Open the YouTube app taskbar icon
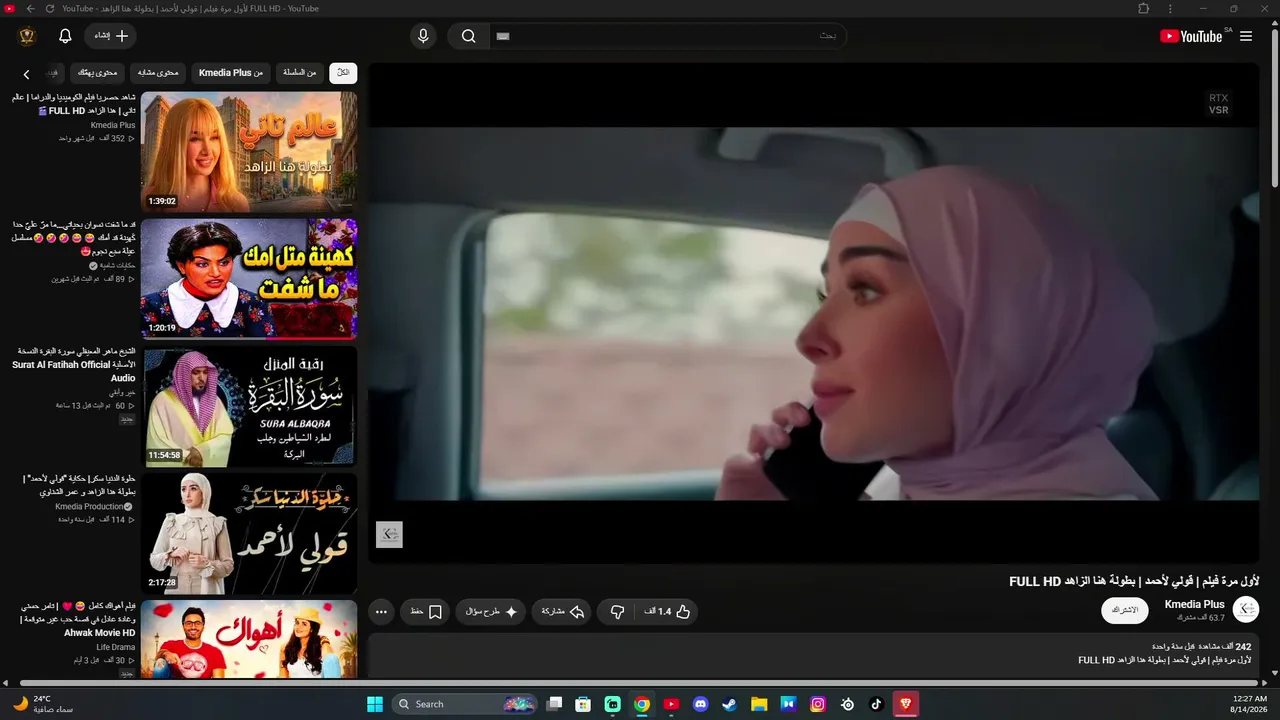Viewport: 1280px width, 720px height. [671, 704]
